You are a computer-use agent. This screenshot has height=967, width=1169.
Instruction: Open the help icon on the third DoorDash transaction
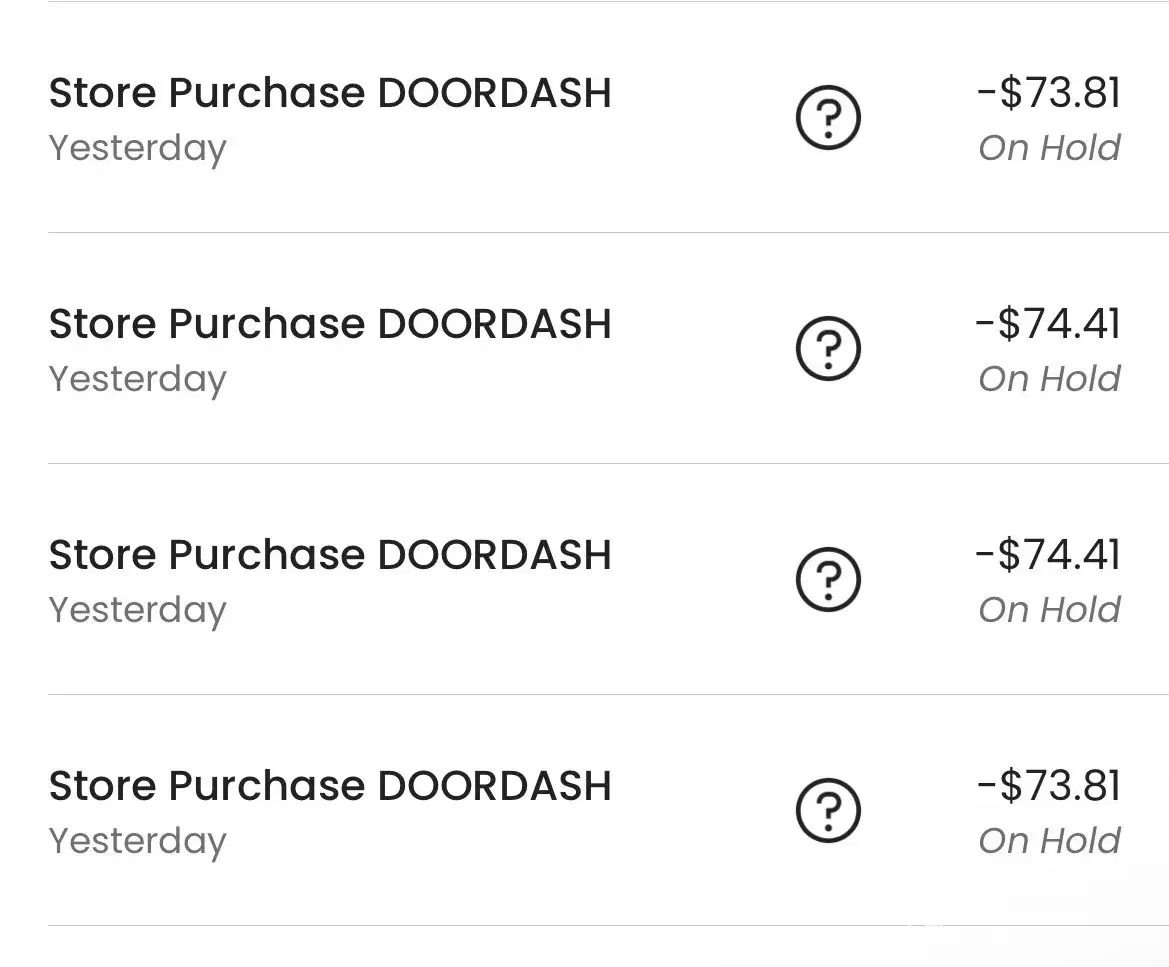828,580
